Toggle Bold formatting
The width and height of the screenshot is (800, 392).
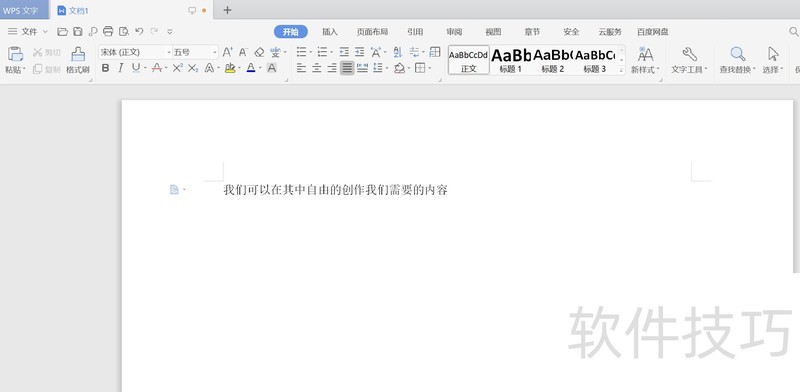[x=105, y=67]
